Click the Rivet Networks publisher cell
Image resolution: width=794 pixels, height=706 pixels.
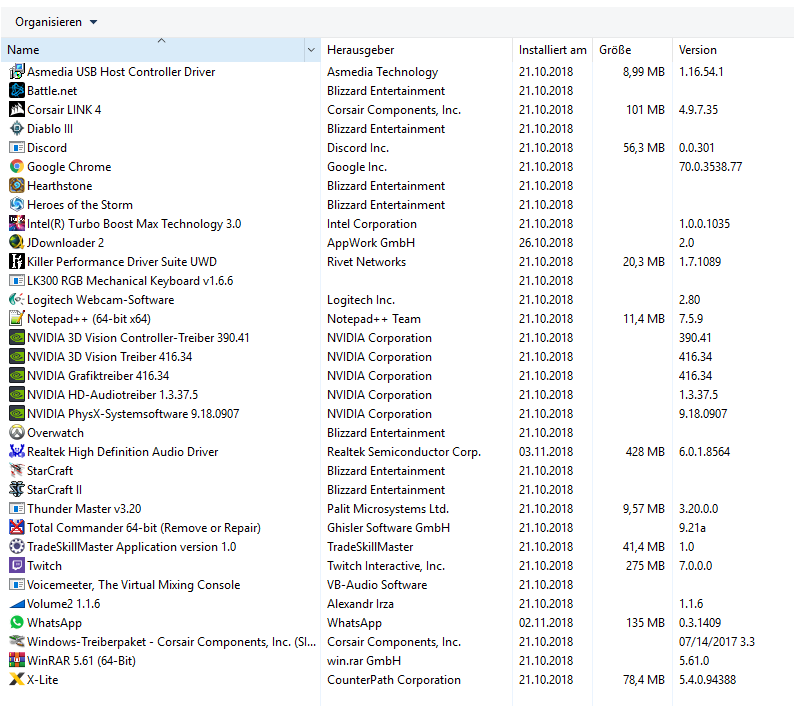pos(366,262)
